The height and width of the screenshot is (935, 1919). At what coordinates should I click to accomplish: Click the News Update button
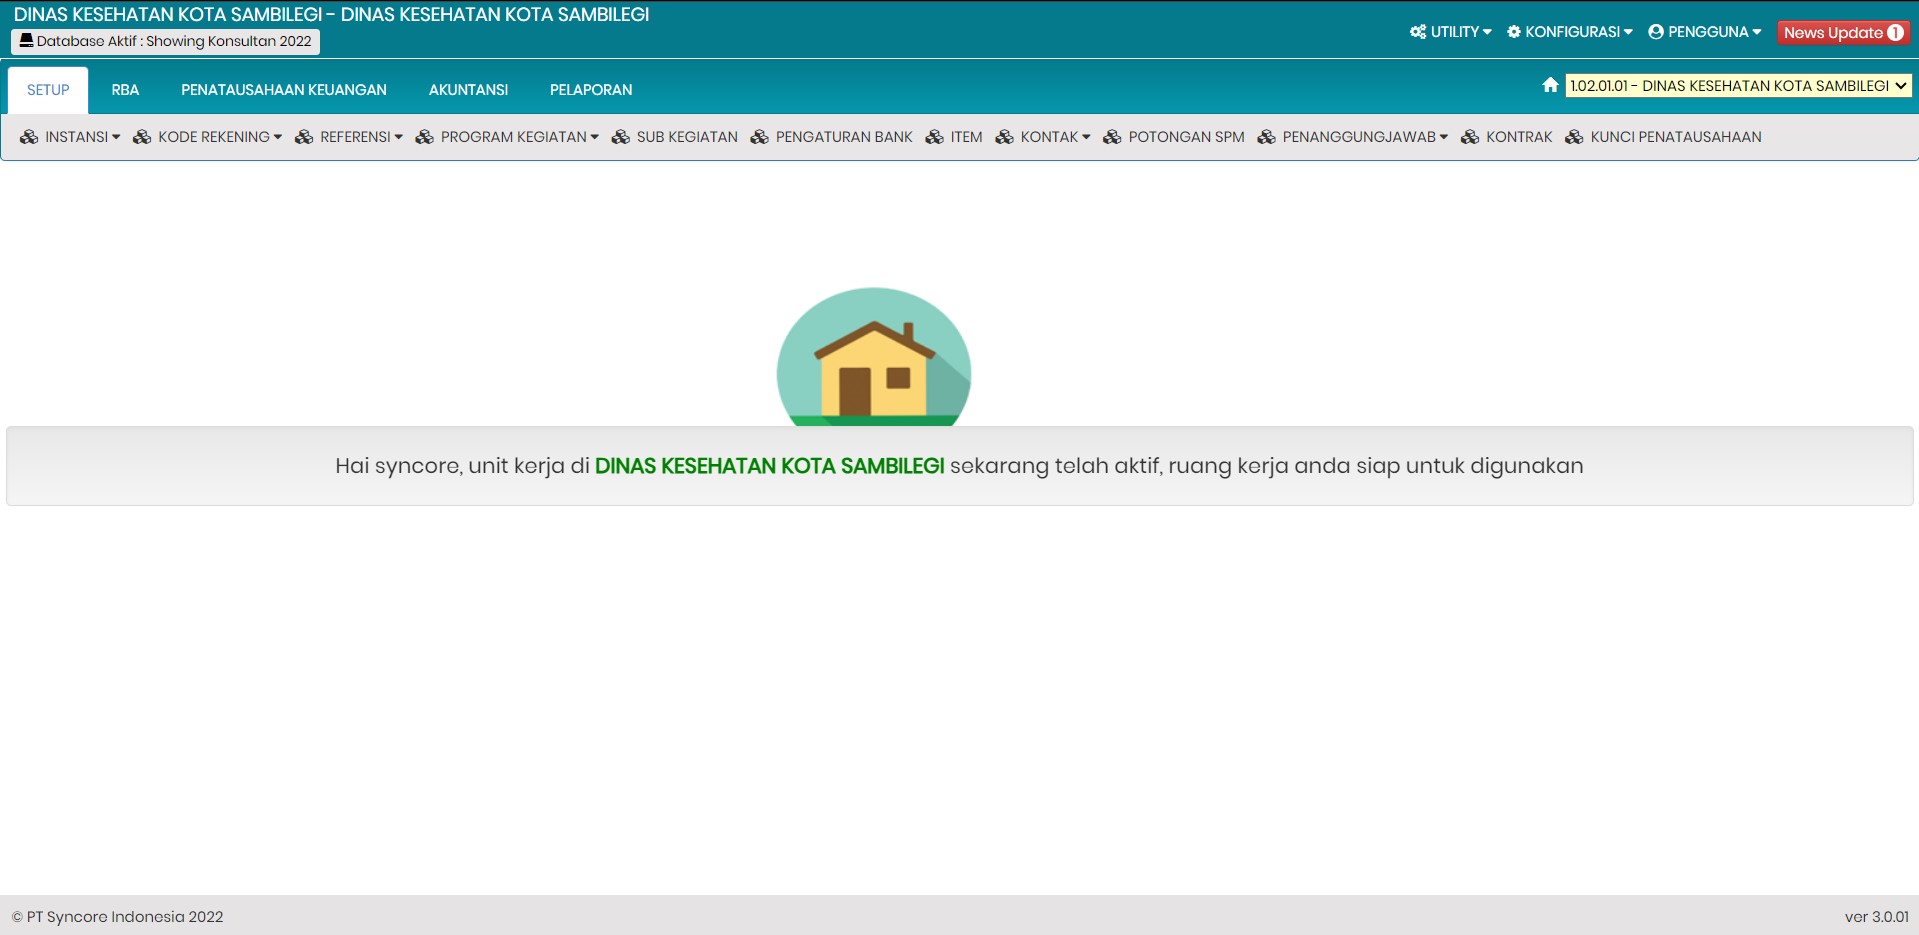click(1843, 32)
